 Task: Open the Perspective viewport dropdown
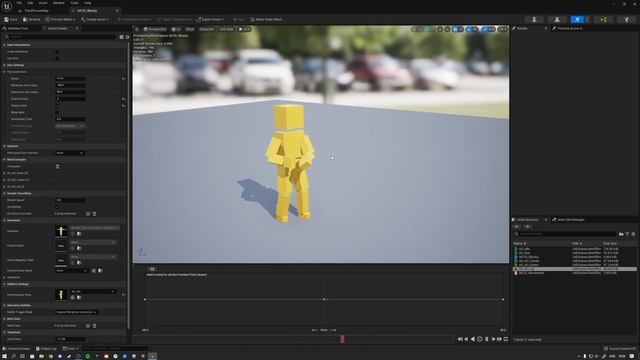pyautogui.click(x=155, y=29)
